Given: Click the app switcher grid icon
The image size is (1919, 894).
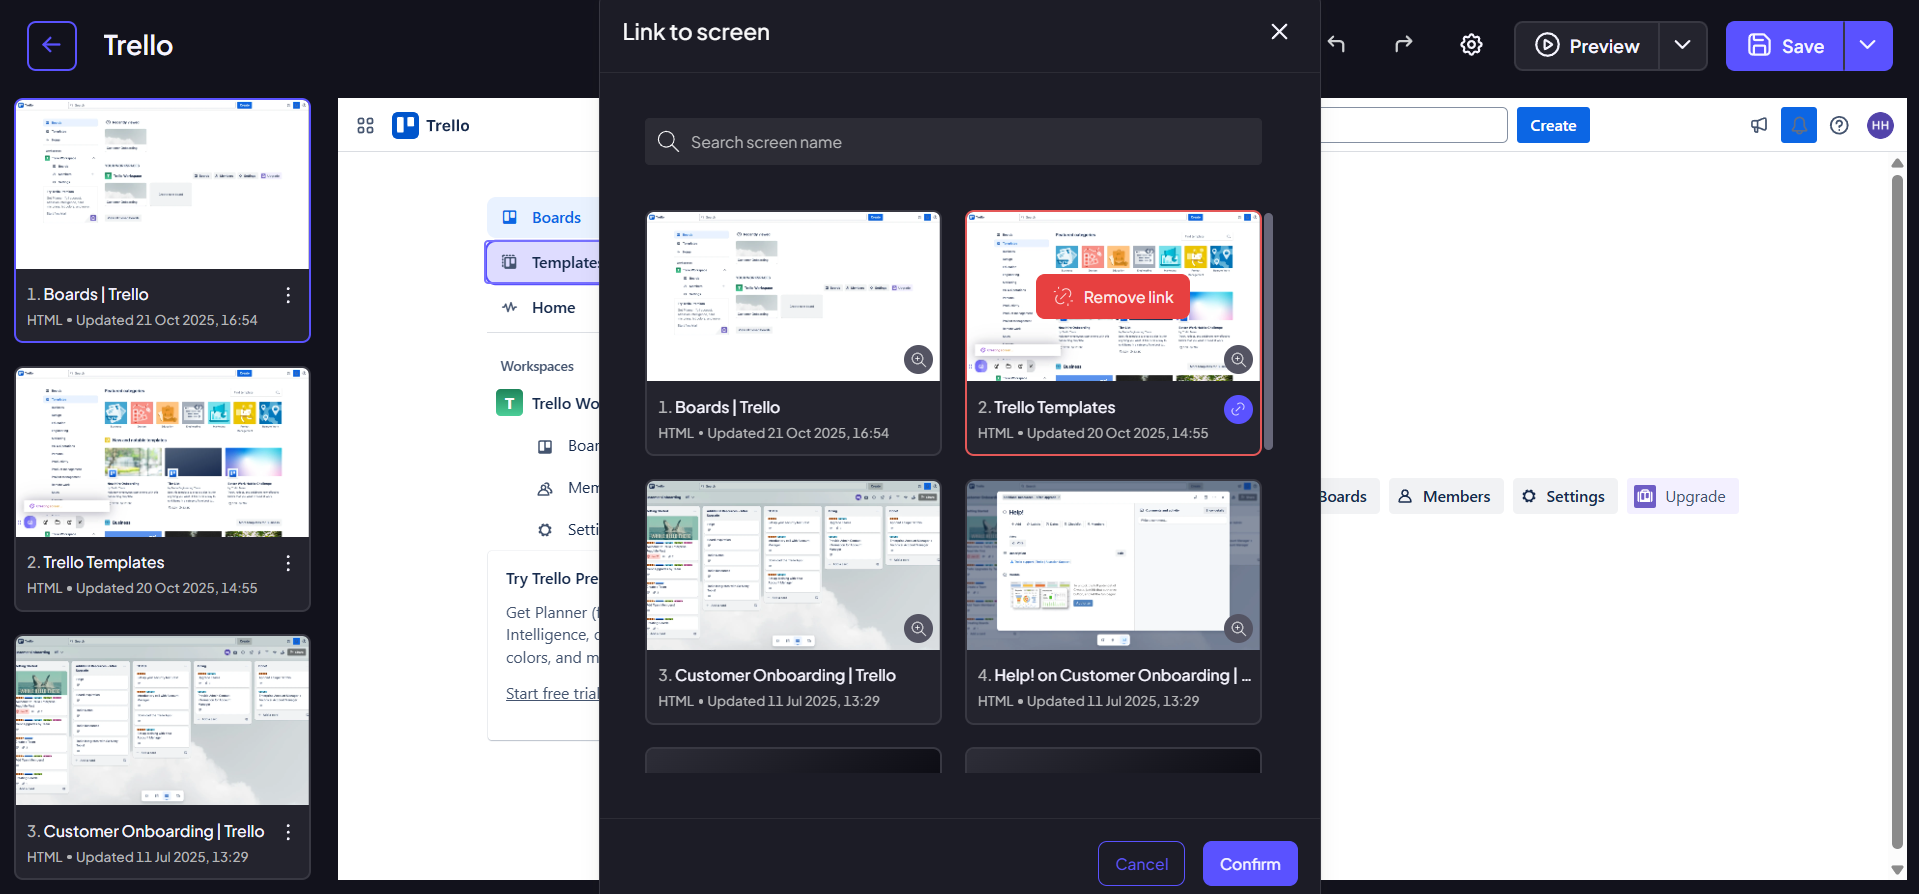Looking at the screenshot, I should point(365,125).
